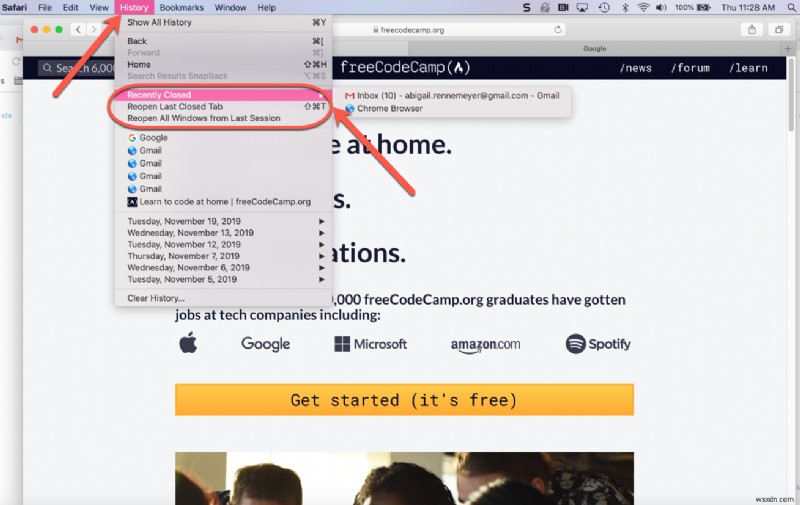
Task: Expand Tuesday, November 5, 2019 history
Action: [x=223, y=280]
